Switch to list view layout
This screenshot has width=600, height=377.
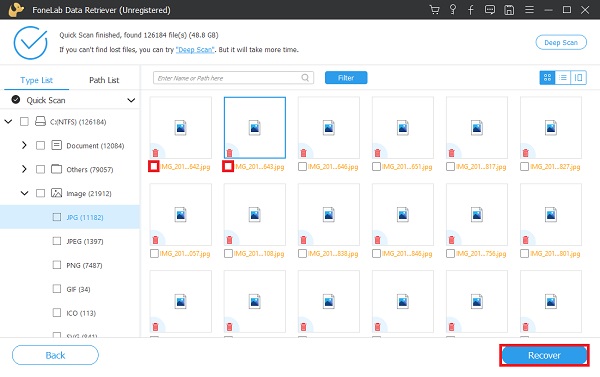[x=563, y=78]
